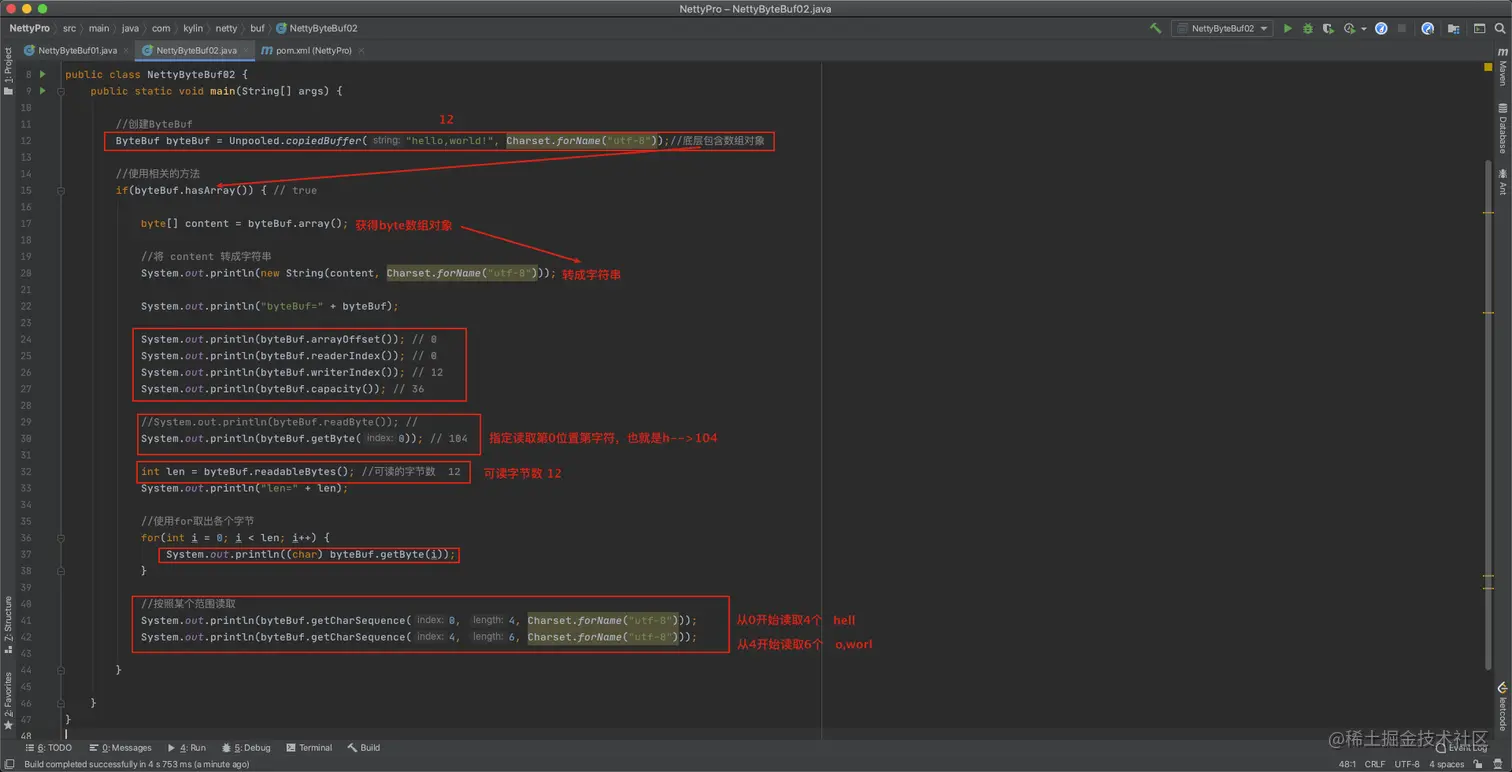Click the fold end marker at line 38

coord(61,571)
